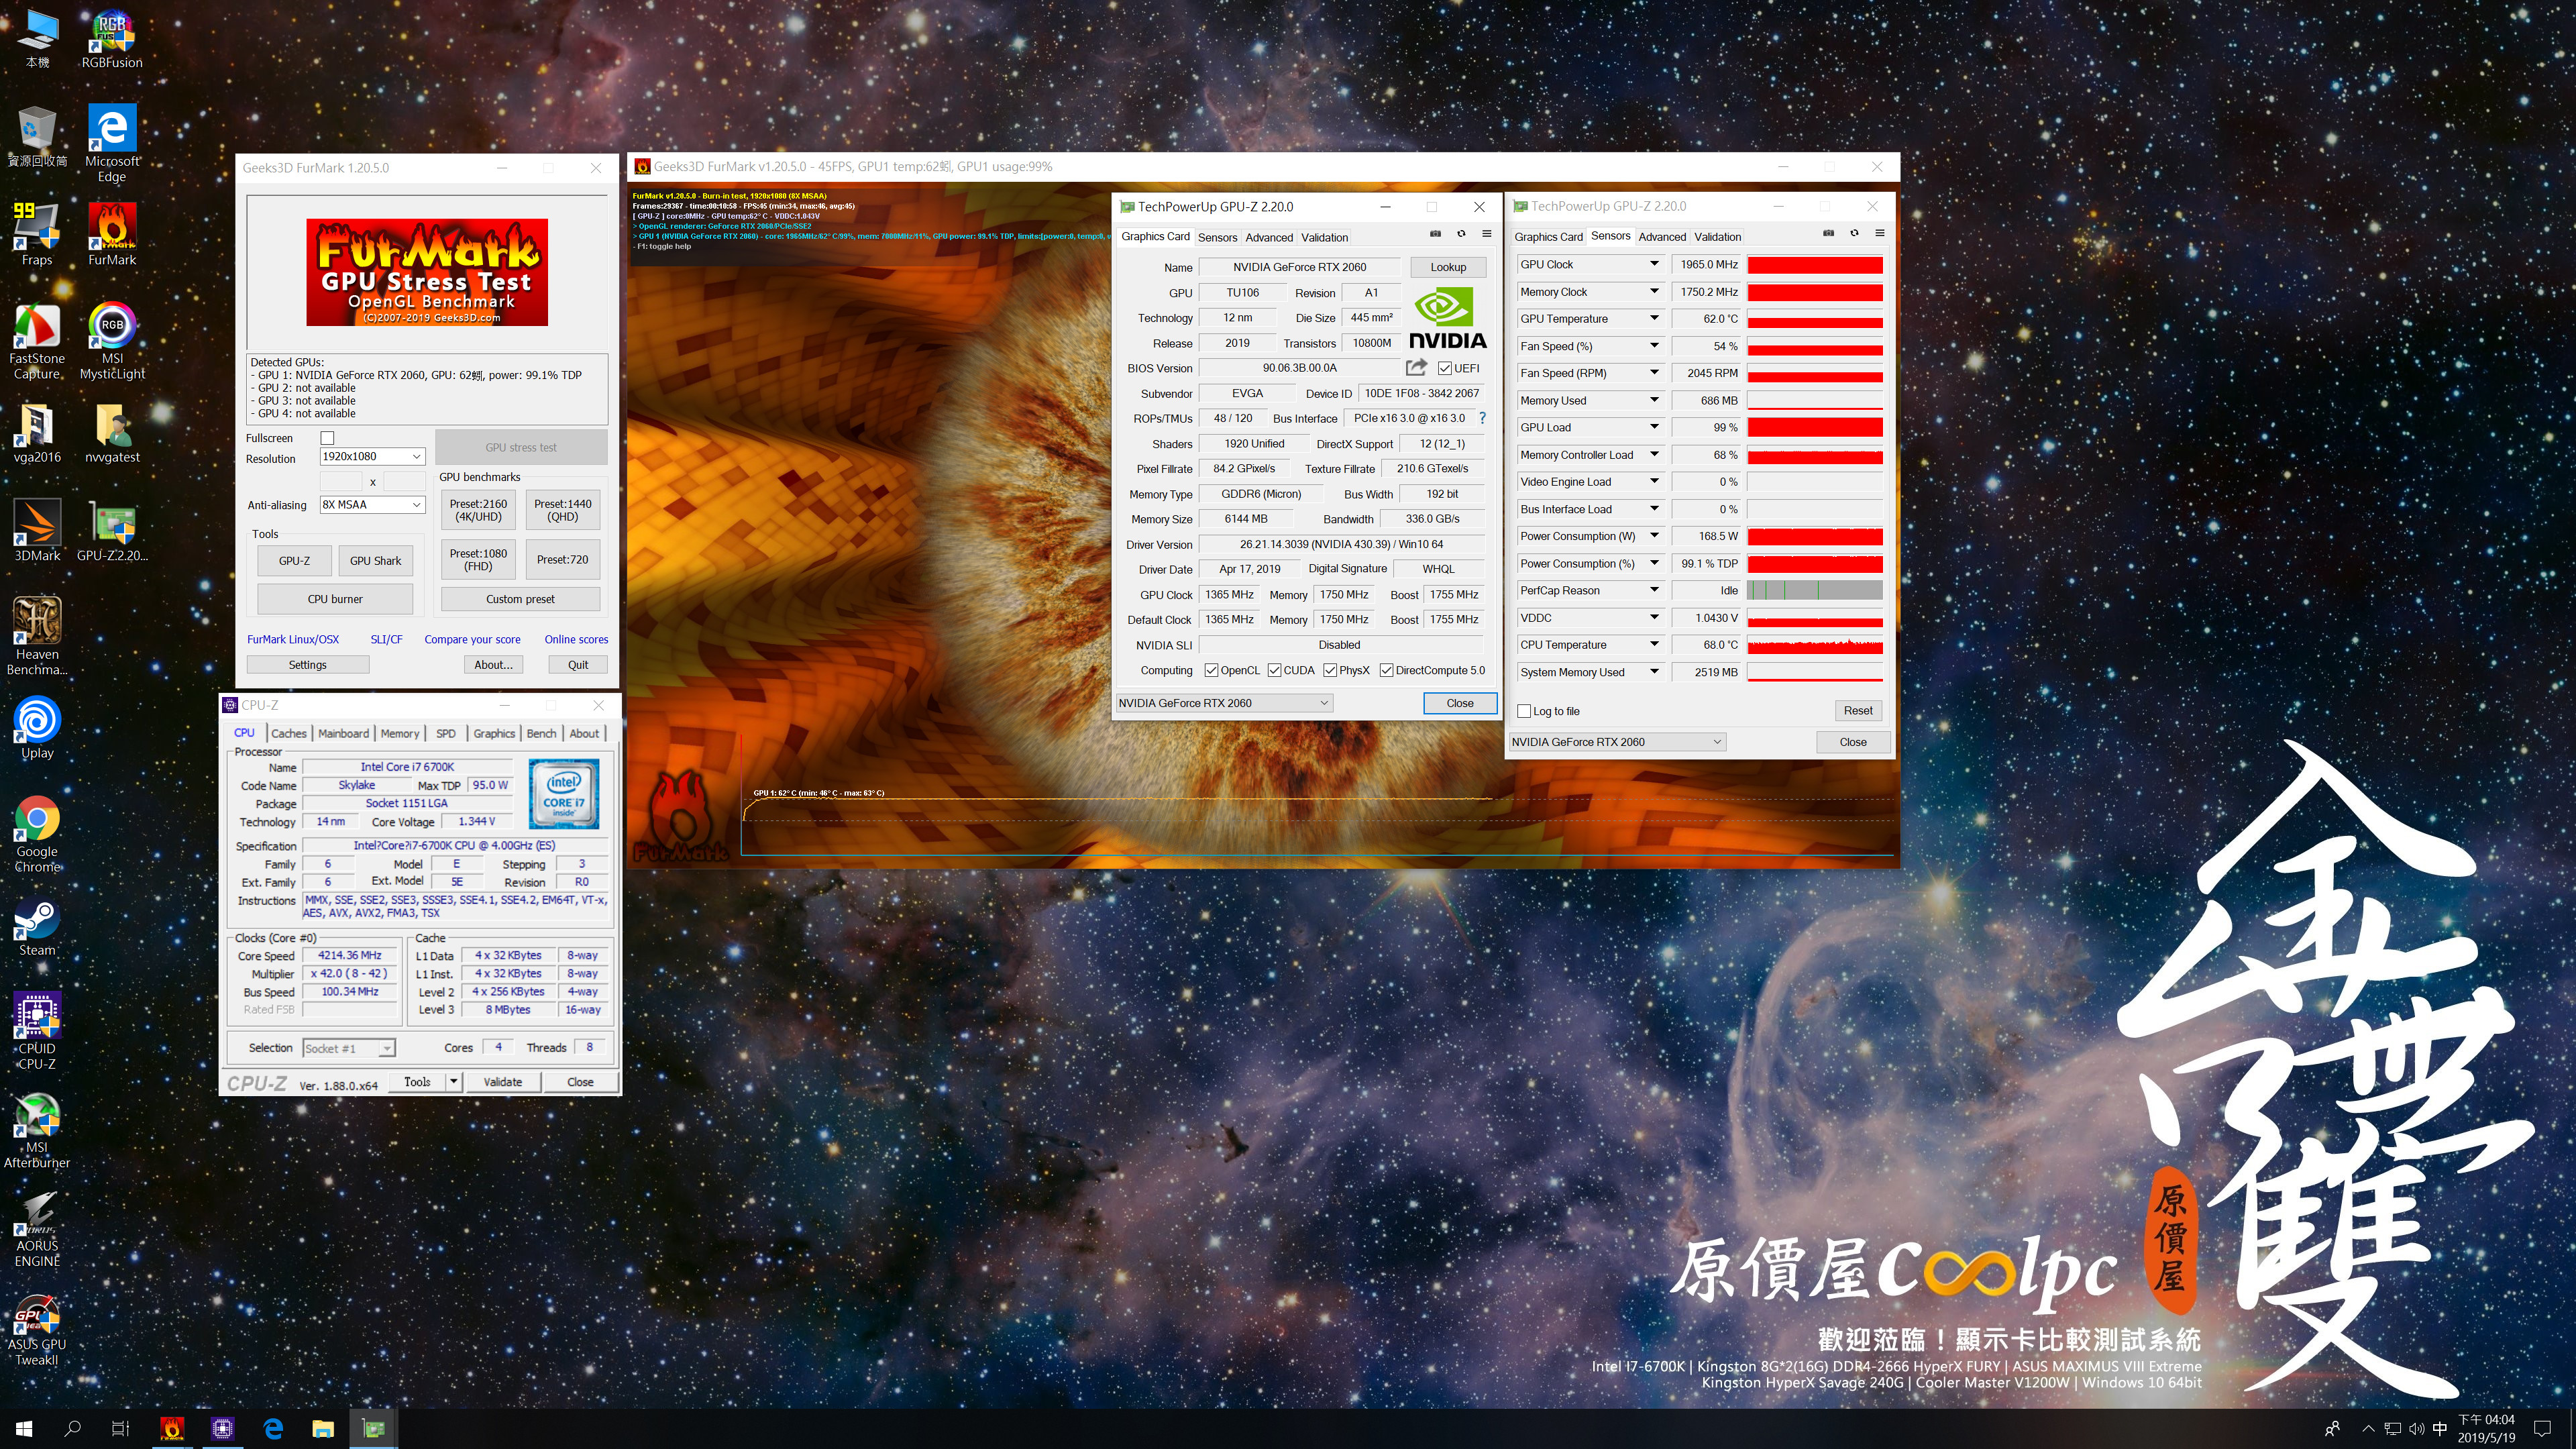Click the Reset button in GPU-Z Sensors
2576x1449 pixels.
[1858, 711]
